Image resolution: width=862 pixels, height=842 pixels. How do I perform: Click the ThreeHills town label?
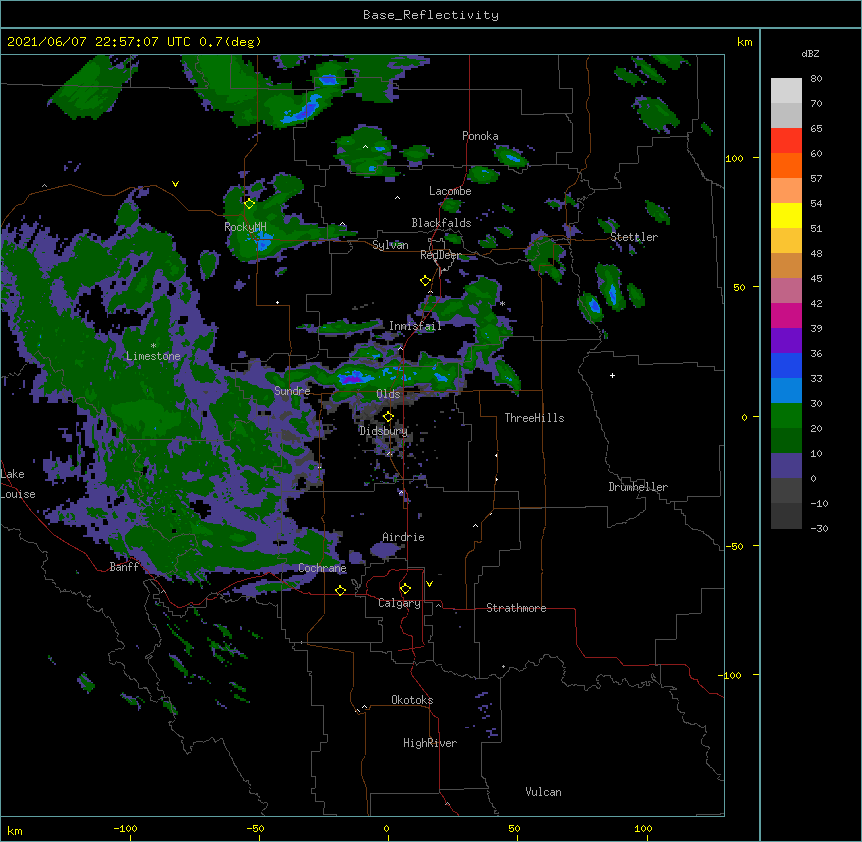[x=534, y=418]
